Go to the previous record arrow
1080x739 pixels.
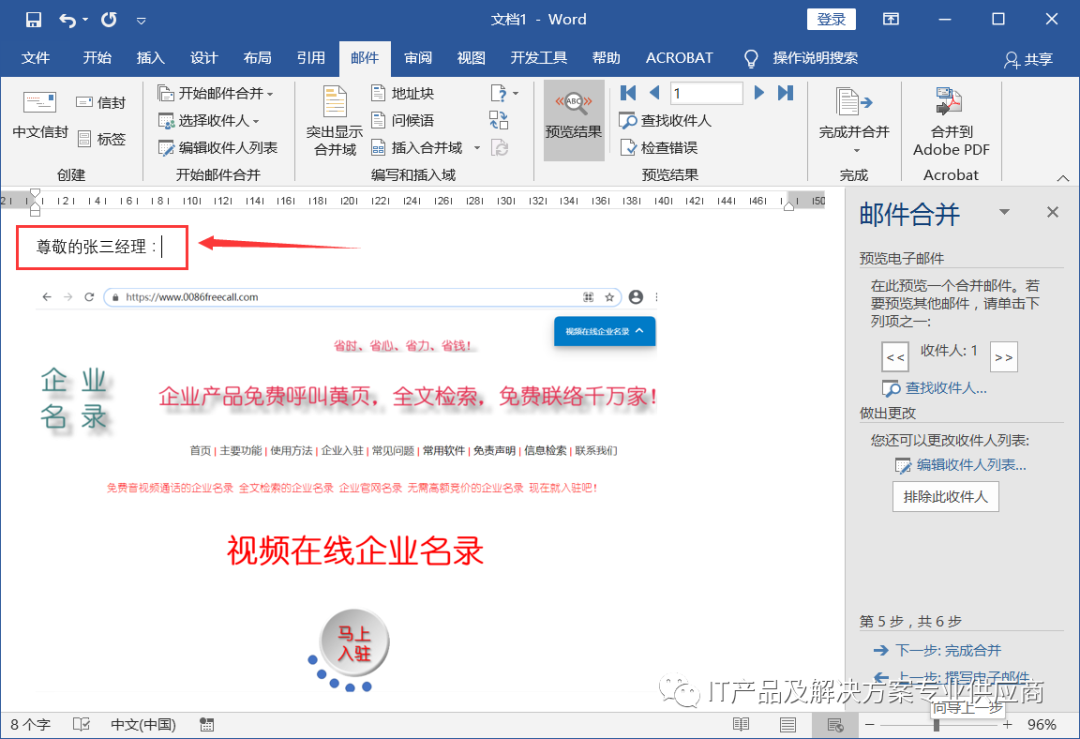[654, 92]
